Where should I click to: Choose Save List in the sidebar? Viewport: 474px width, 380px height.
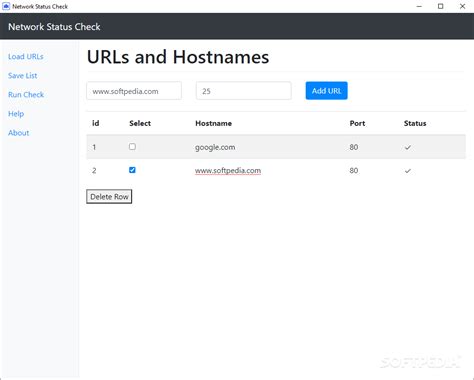(x=23, y=76)
